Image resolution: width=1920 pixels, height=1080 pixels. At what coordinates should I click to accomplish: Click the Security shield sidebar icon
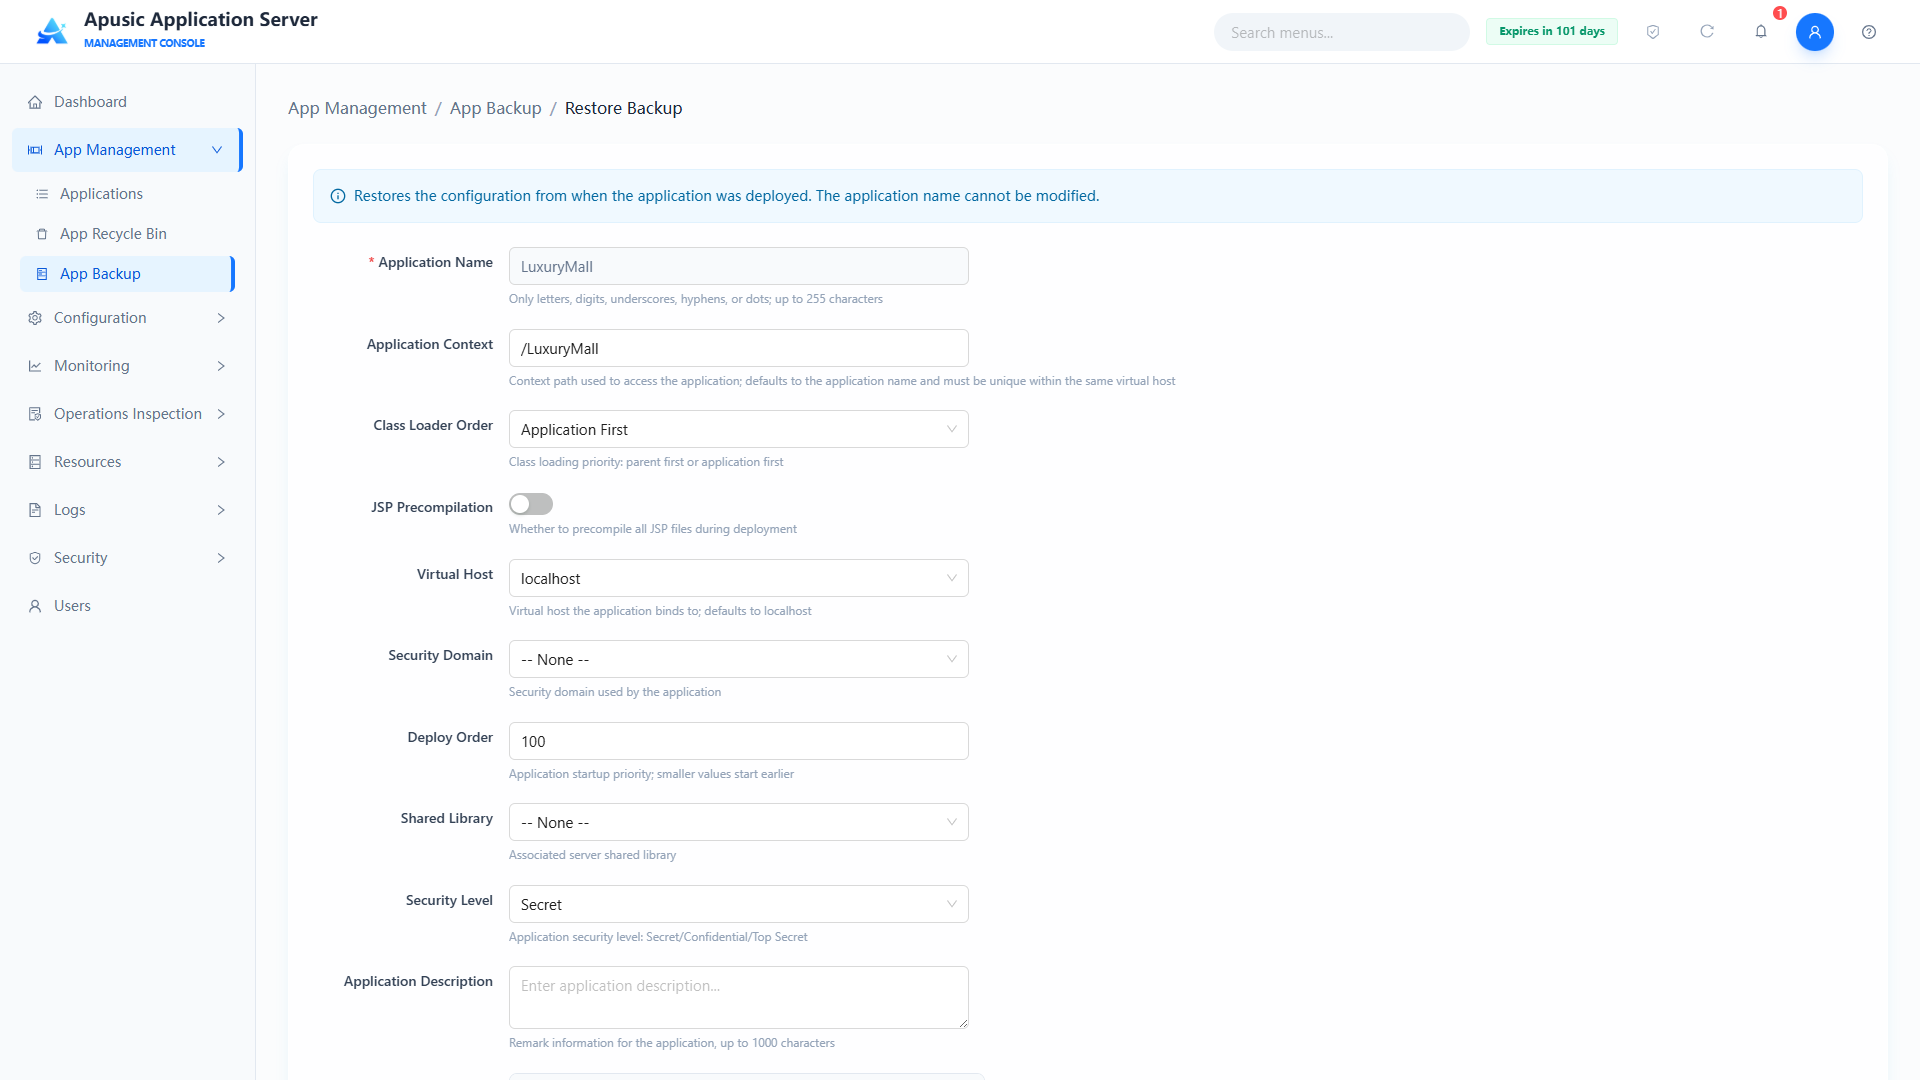click(35, 558)
